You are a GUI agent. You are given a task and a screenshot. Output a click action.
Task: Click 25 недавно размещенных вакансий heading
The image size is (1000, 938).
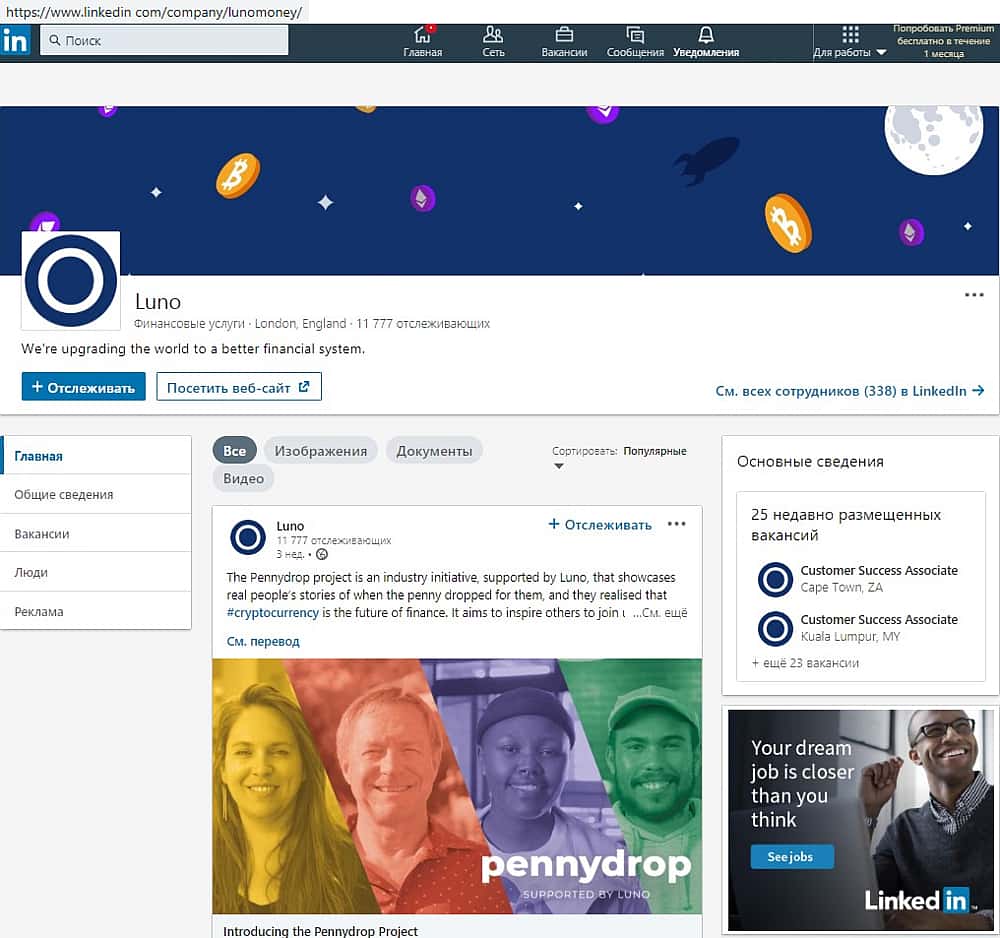(x=846, y=524)
